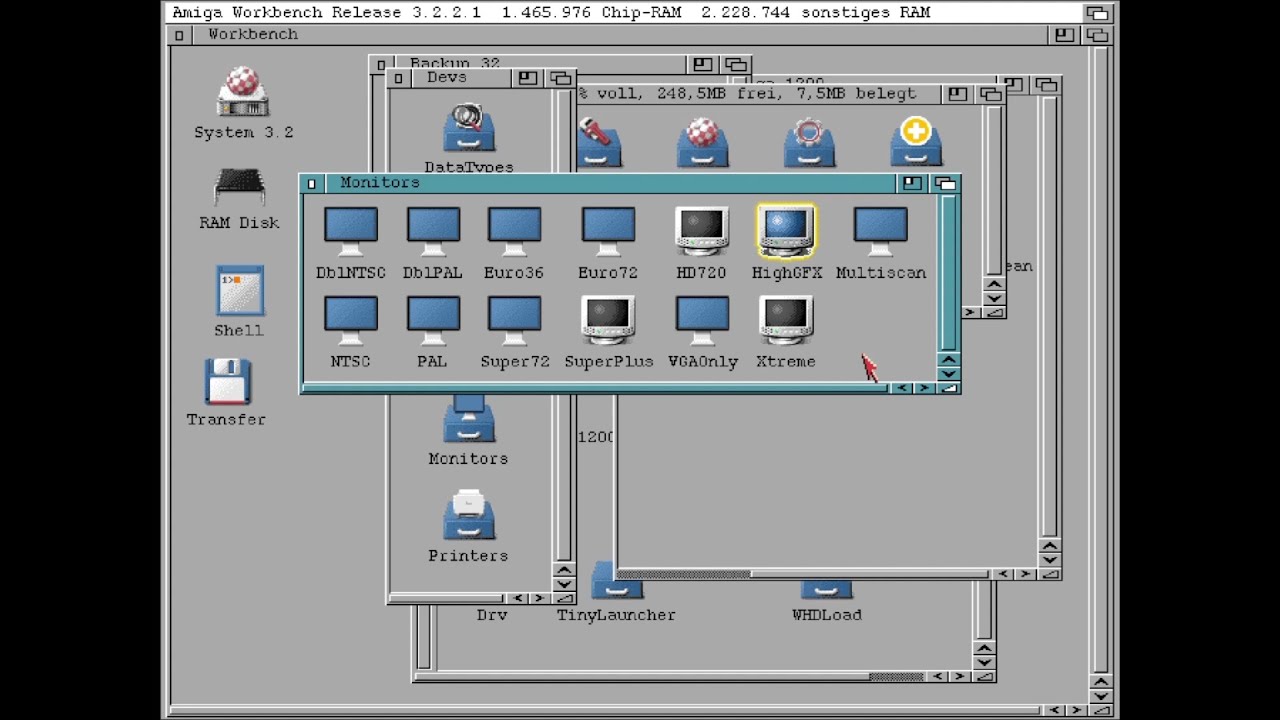The width and height of the screenshot is (1280, 720).
Task: Click the Monitors window scroll-right arrow
Action: 925,388
